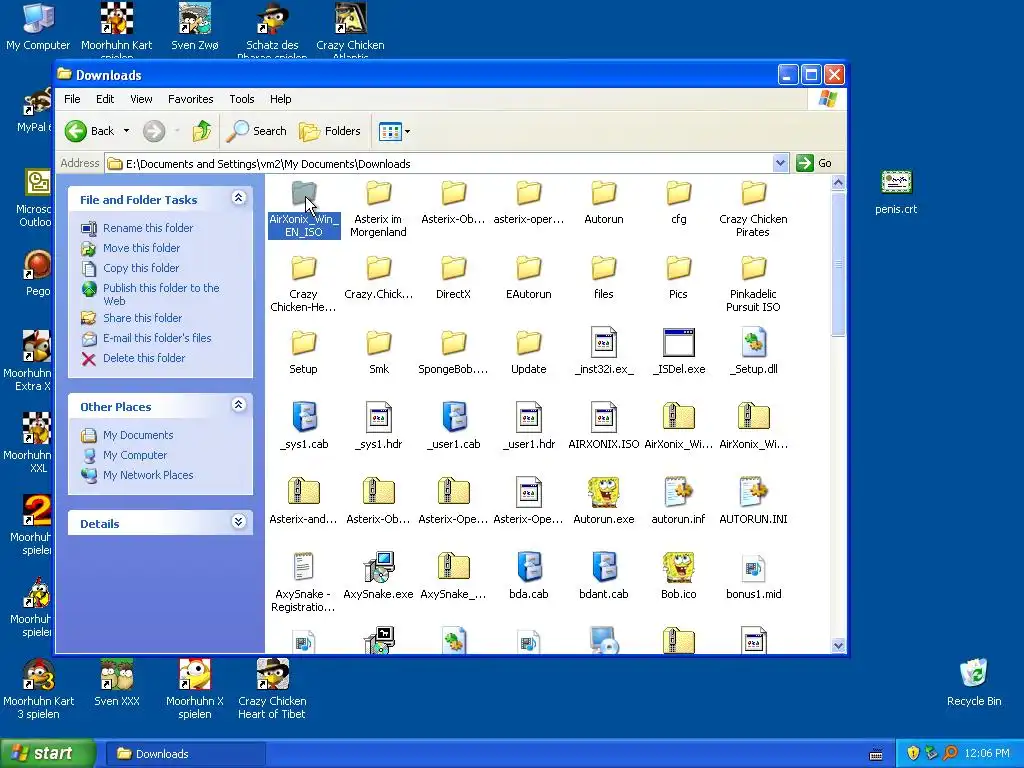Viewport: 1024px width, 768px height.
Task: Expand the Address bar dropdown
Action: pyautogui.click(x=780, y=163)
